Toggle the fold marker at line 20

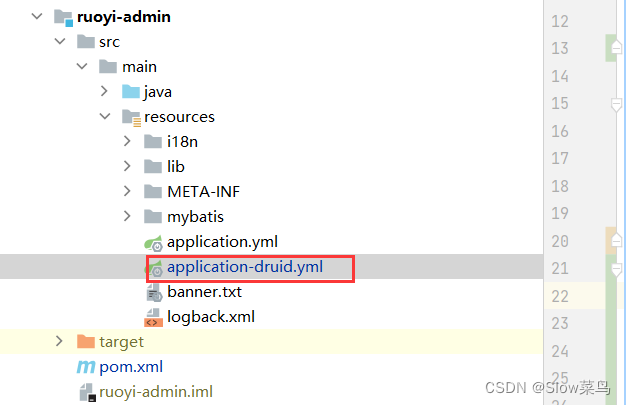tap(616, 240)
